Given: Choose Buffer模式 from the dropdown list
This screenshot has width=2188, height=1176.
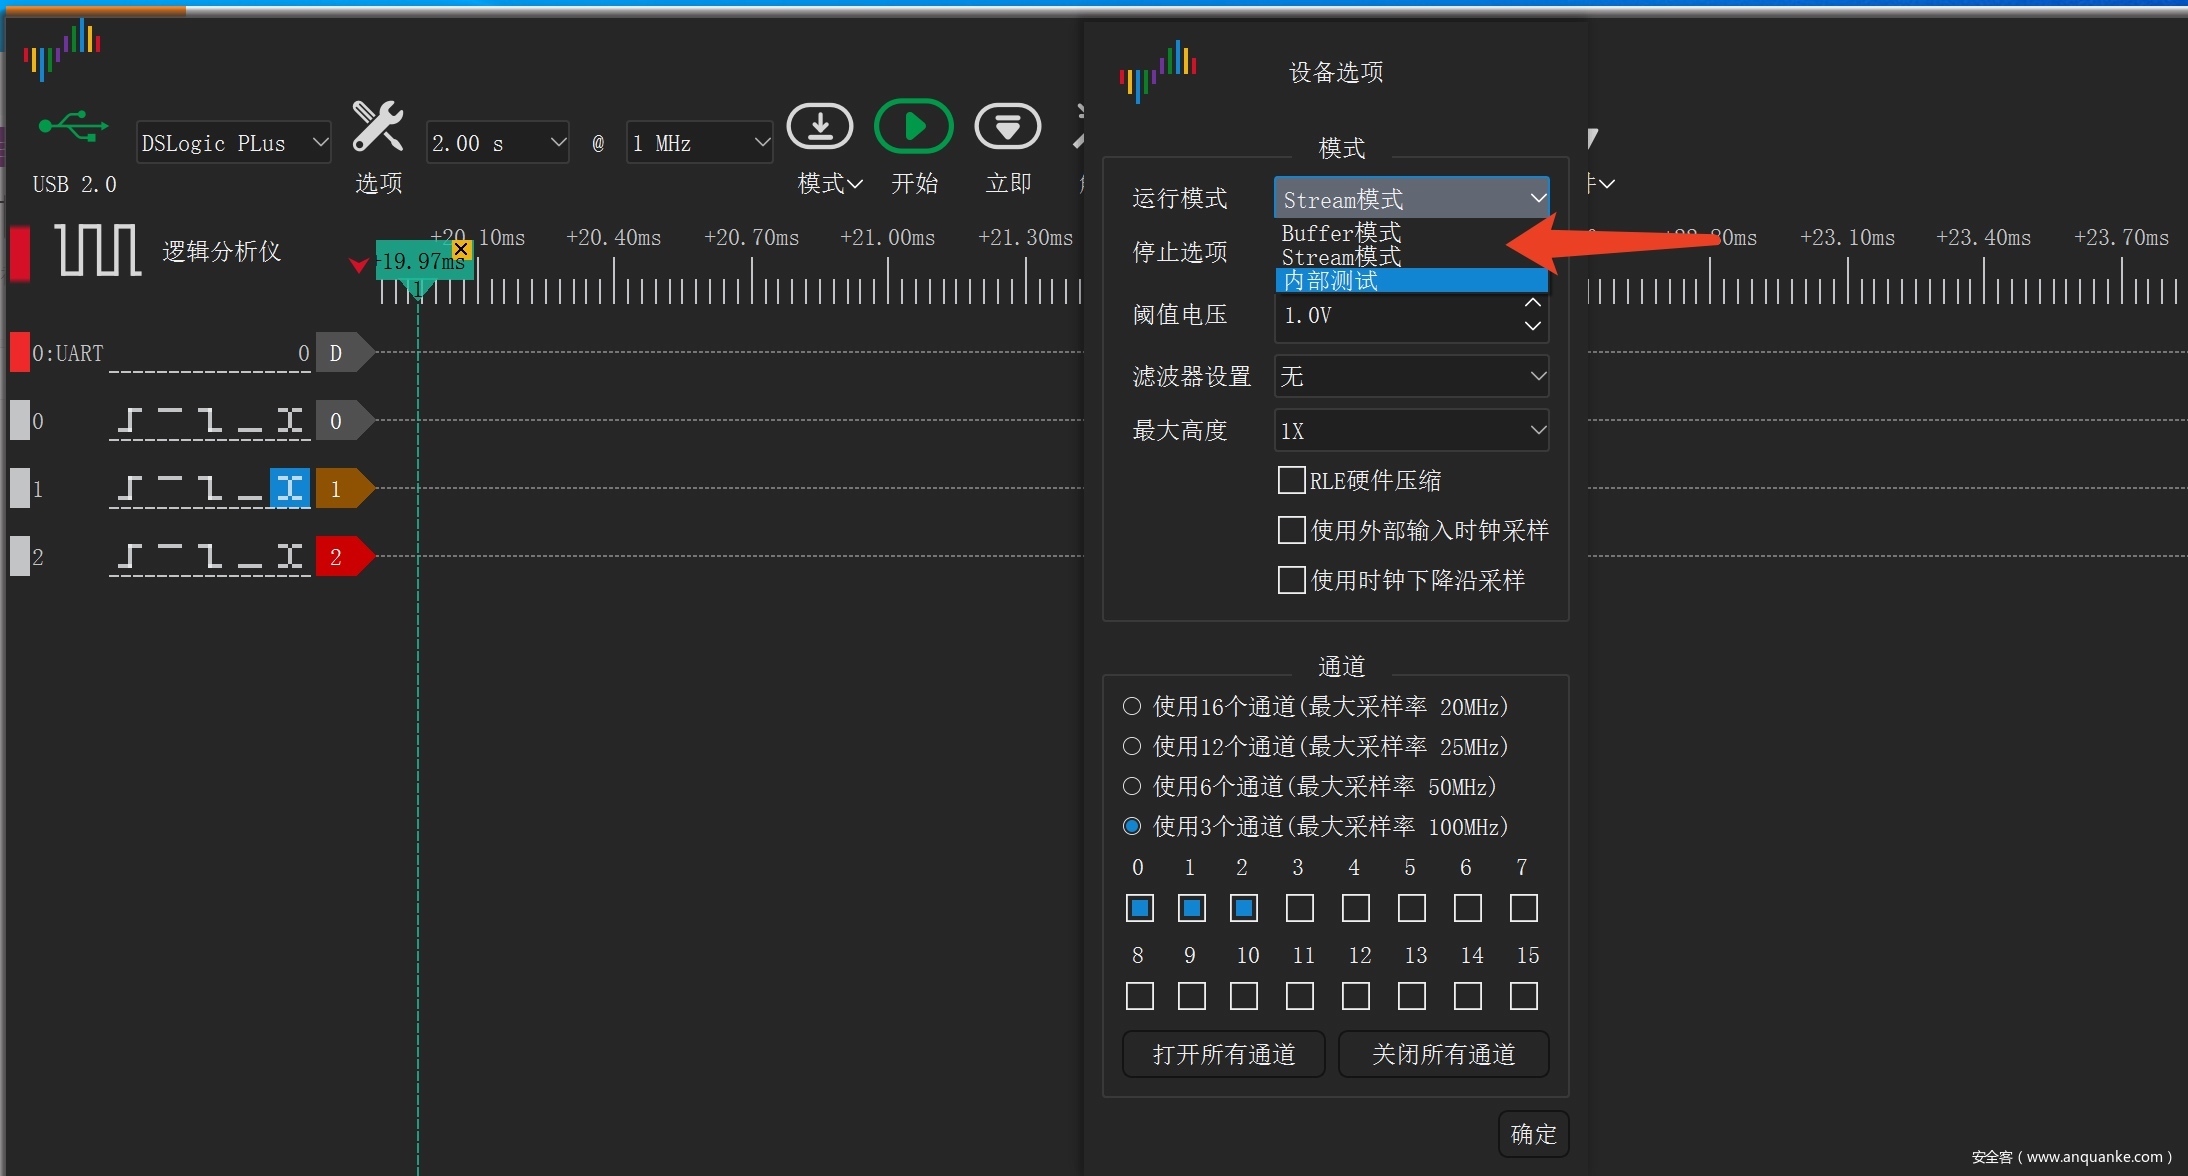Looking at the screenshot, I should pyautogui.click(x=1341, y=233).
